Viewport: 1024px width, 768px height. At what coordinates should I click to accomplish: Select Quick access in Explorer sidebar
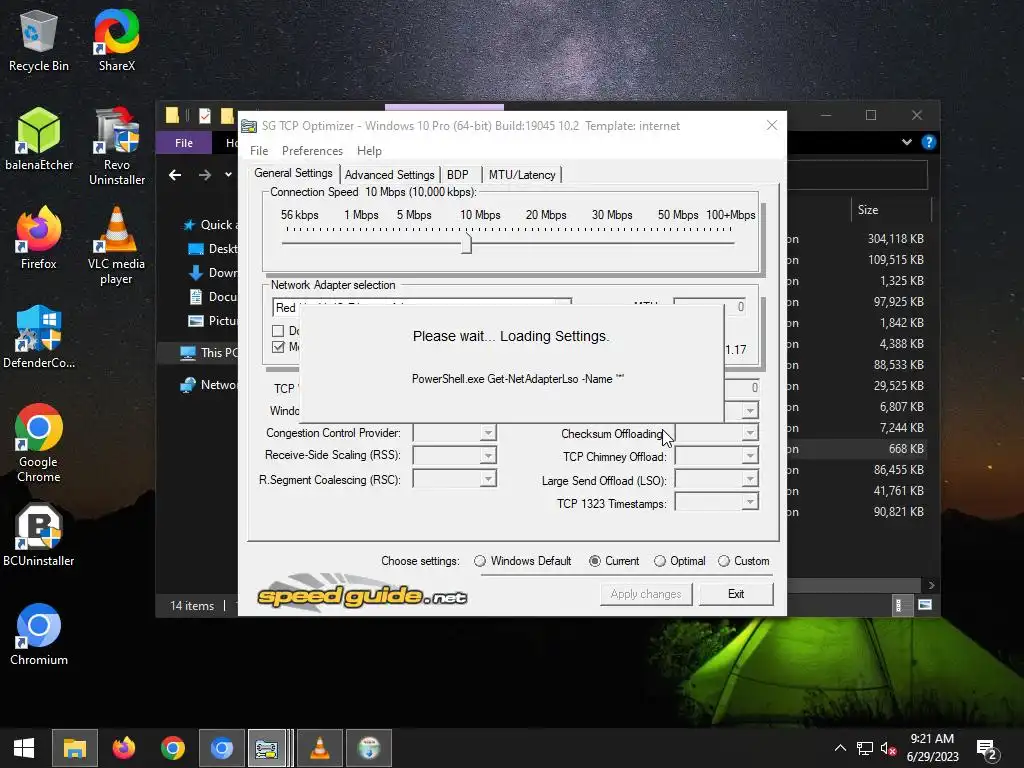[209, 225]
